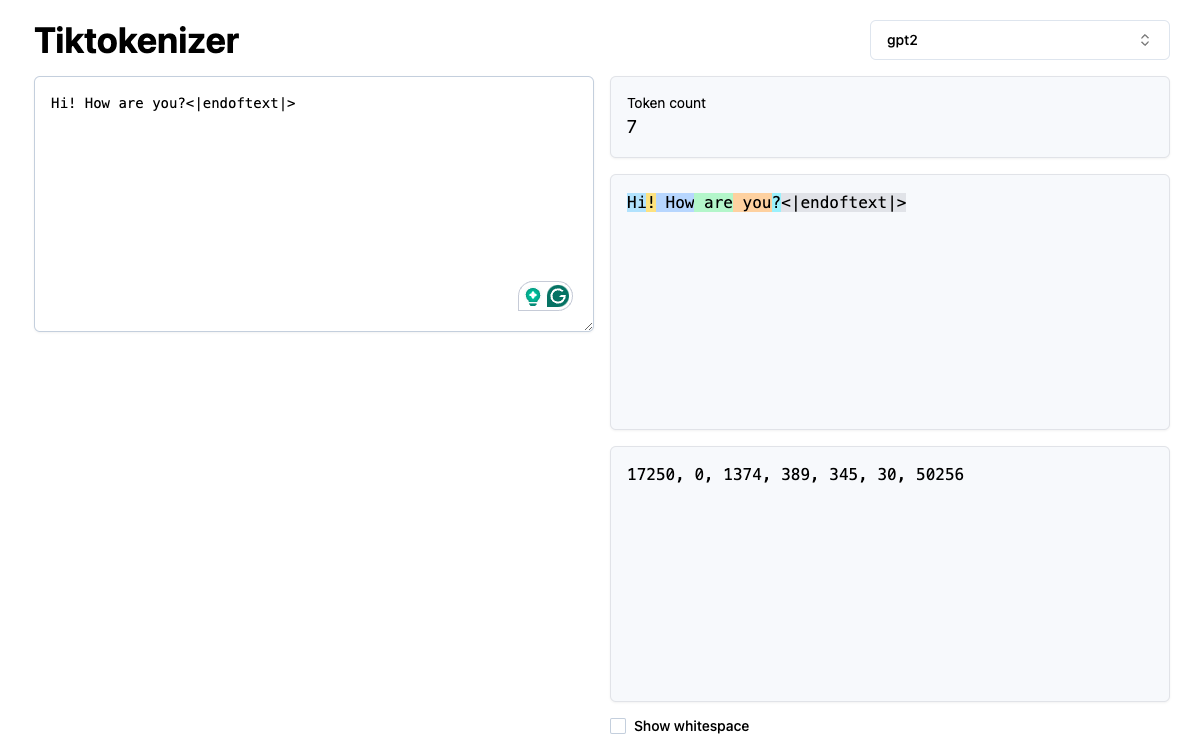Viewport: 1193px width, 747px height.
Task: Open the Grammarly G assistant icon
Action: pyautogui.click(x=557, y=296)
